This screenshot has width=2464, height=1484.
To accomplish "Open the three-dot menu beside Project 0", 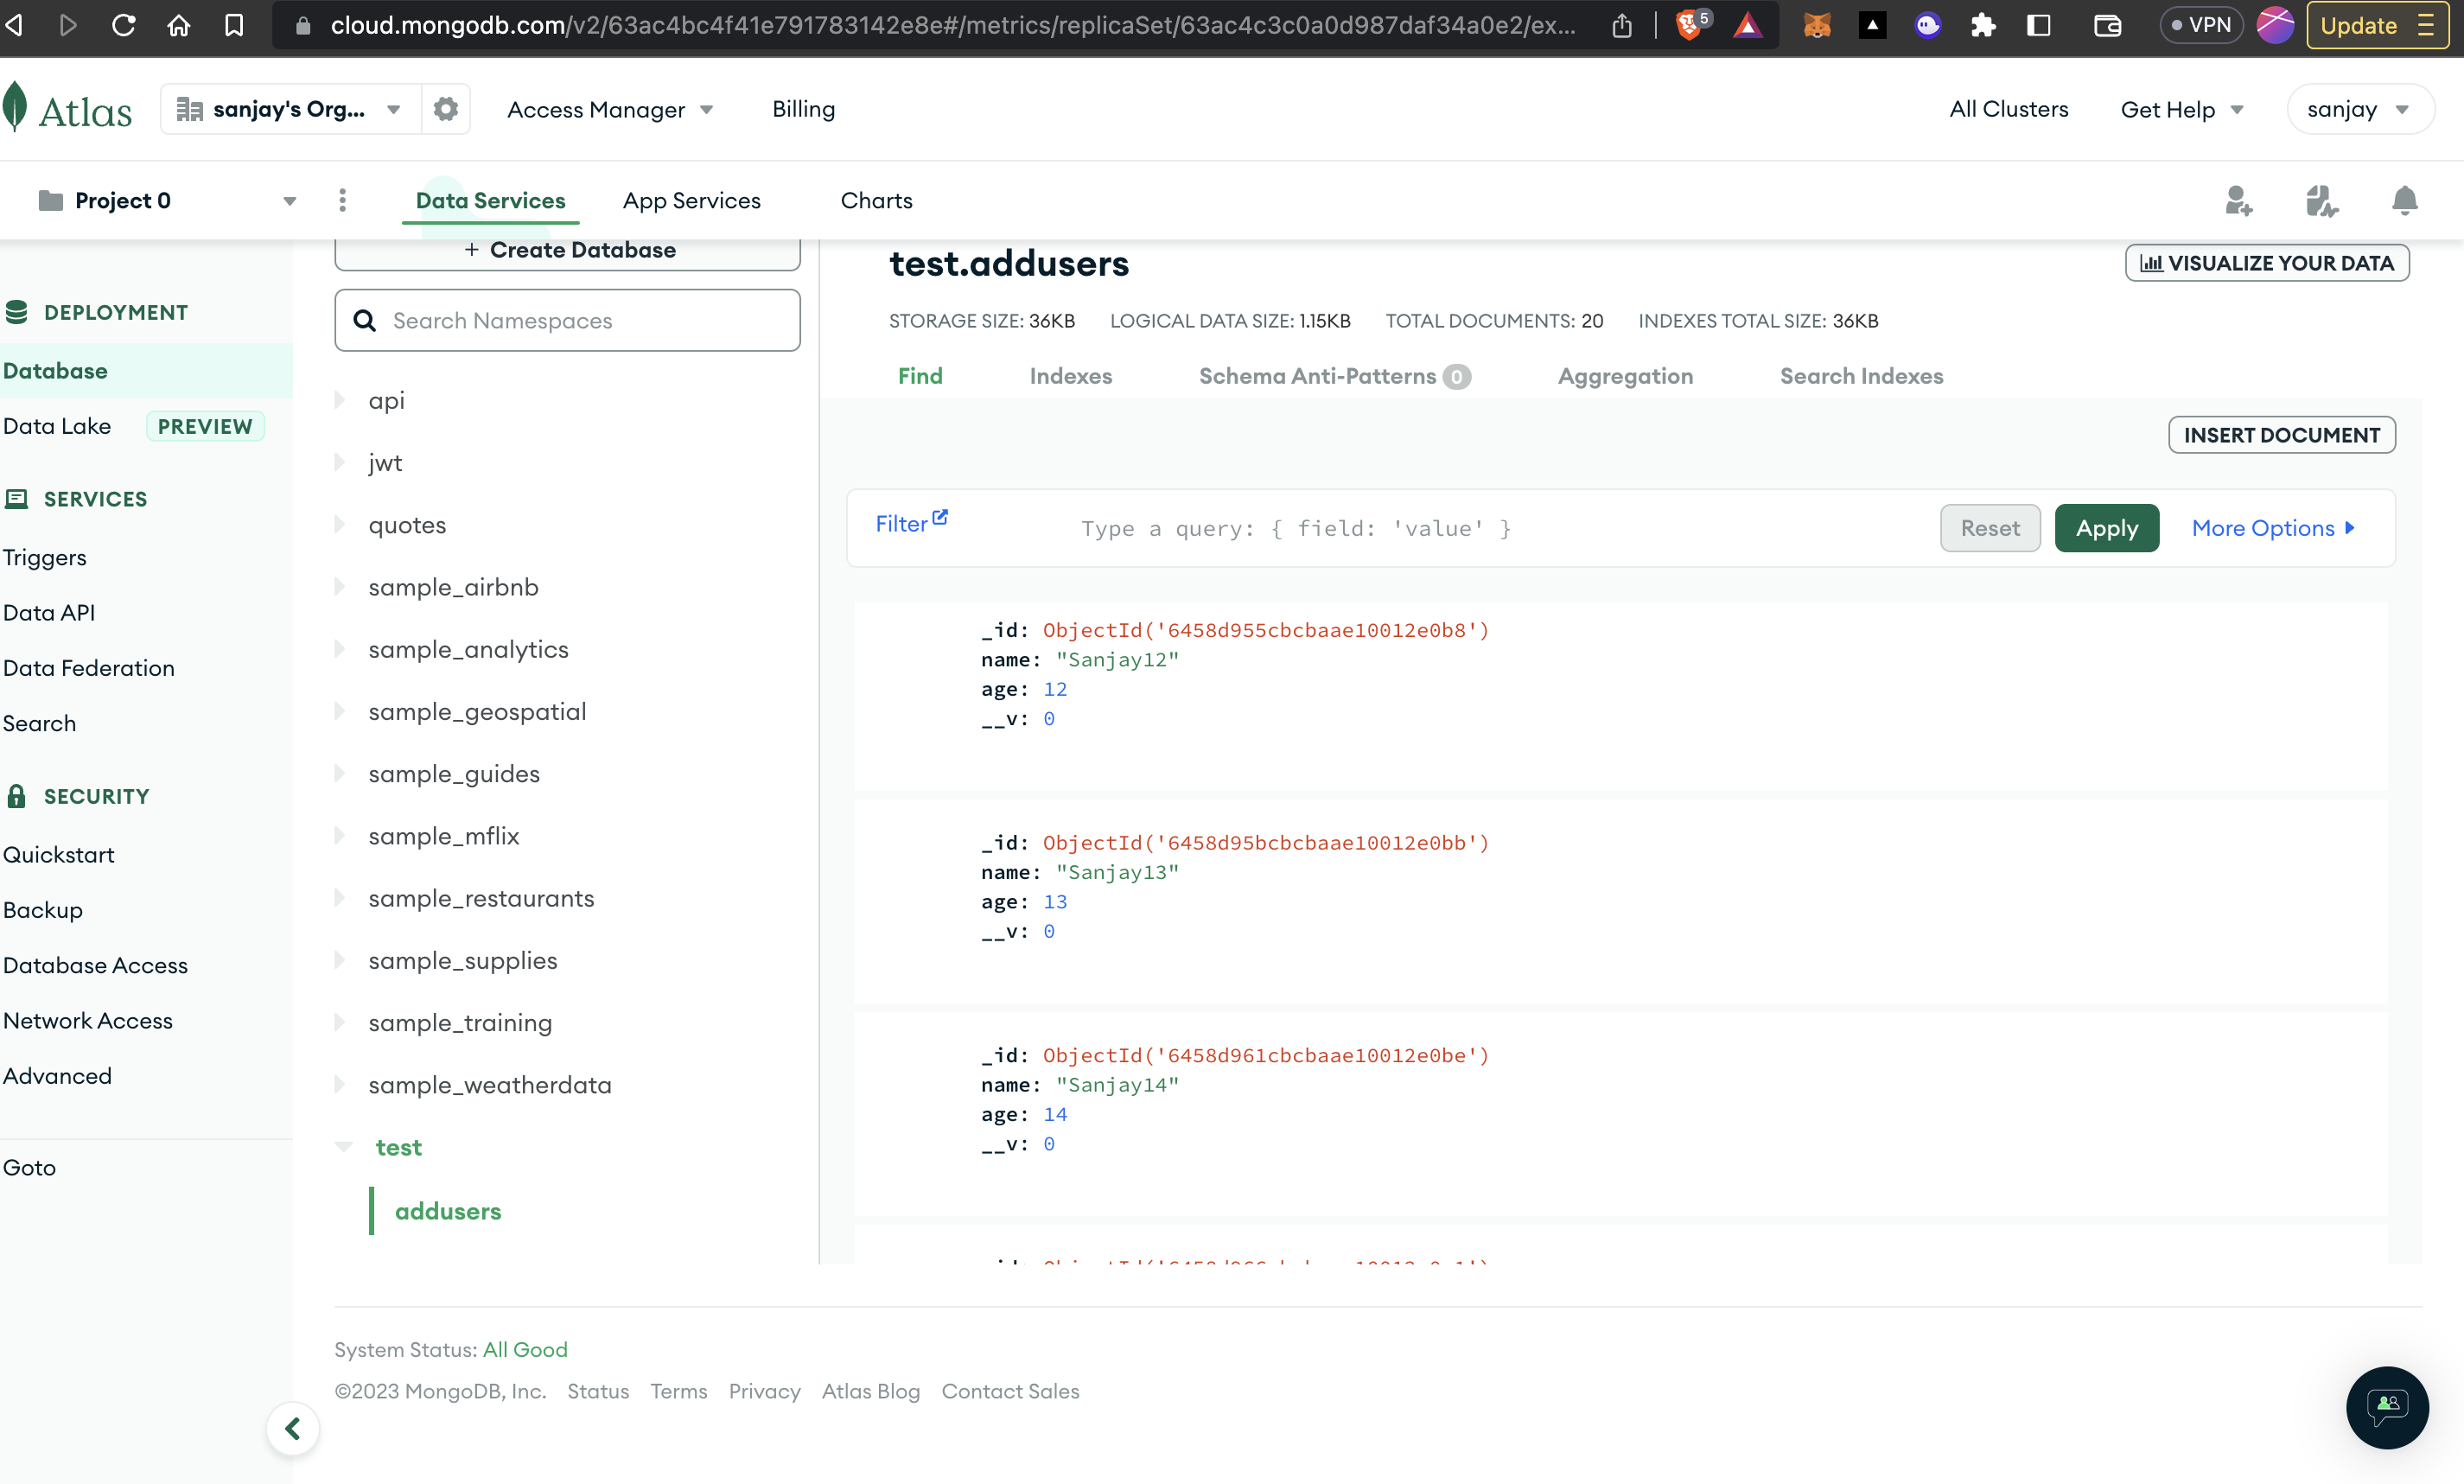I will point(342,200).
